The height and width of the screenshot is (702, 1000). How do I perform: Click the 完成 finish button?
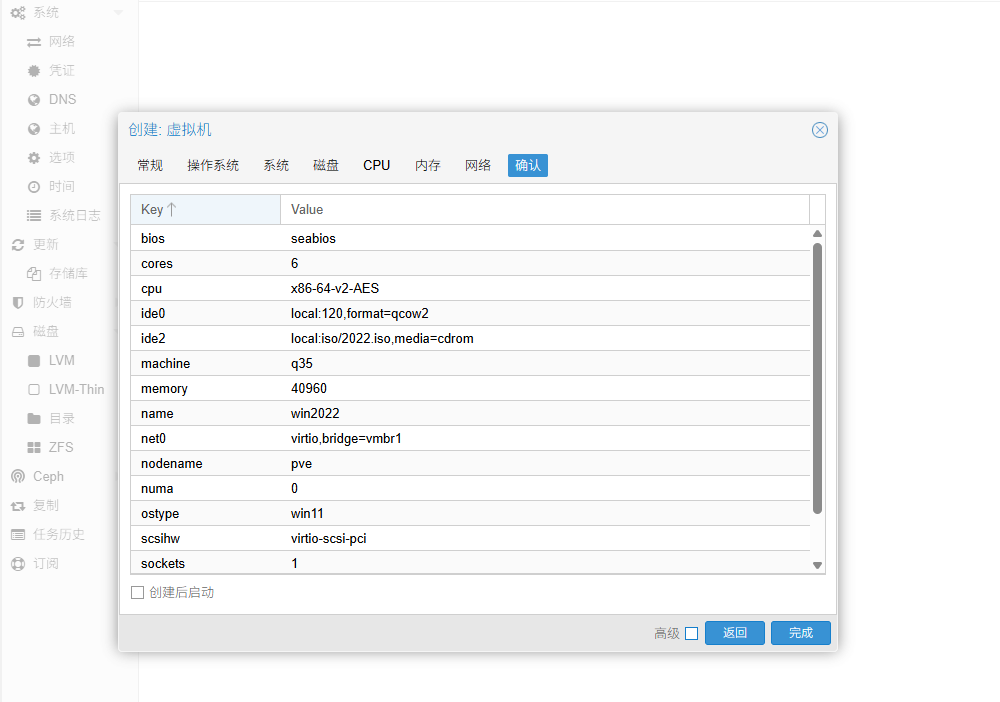(x=801, y=633)
